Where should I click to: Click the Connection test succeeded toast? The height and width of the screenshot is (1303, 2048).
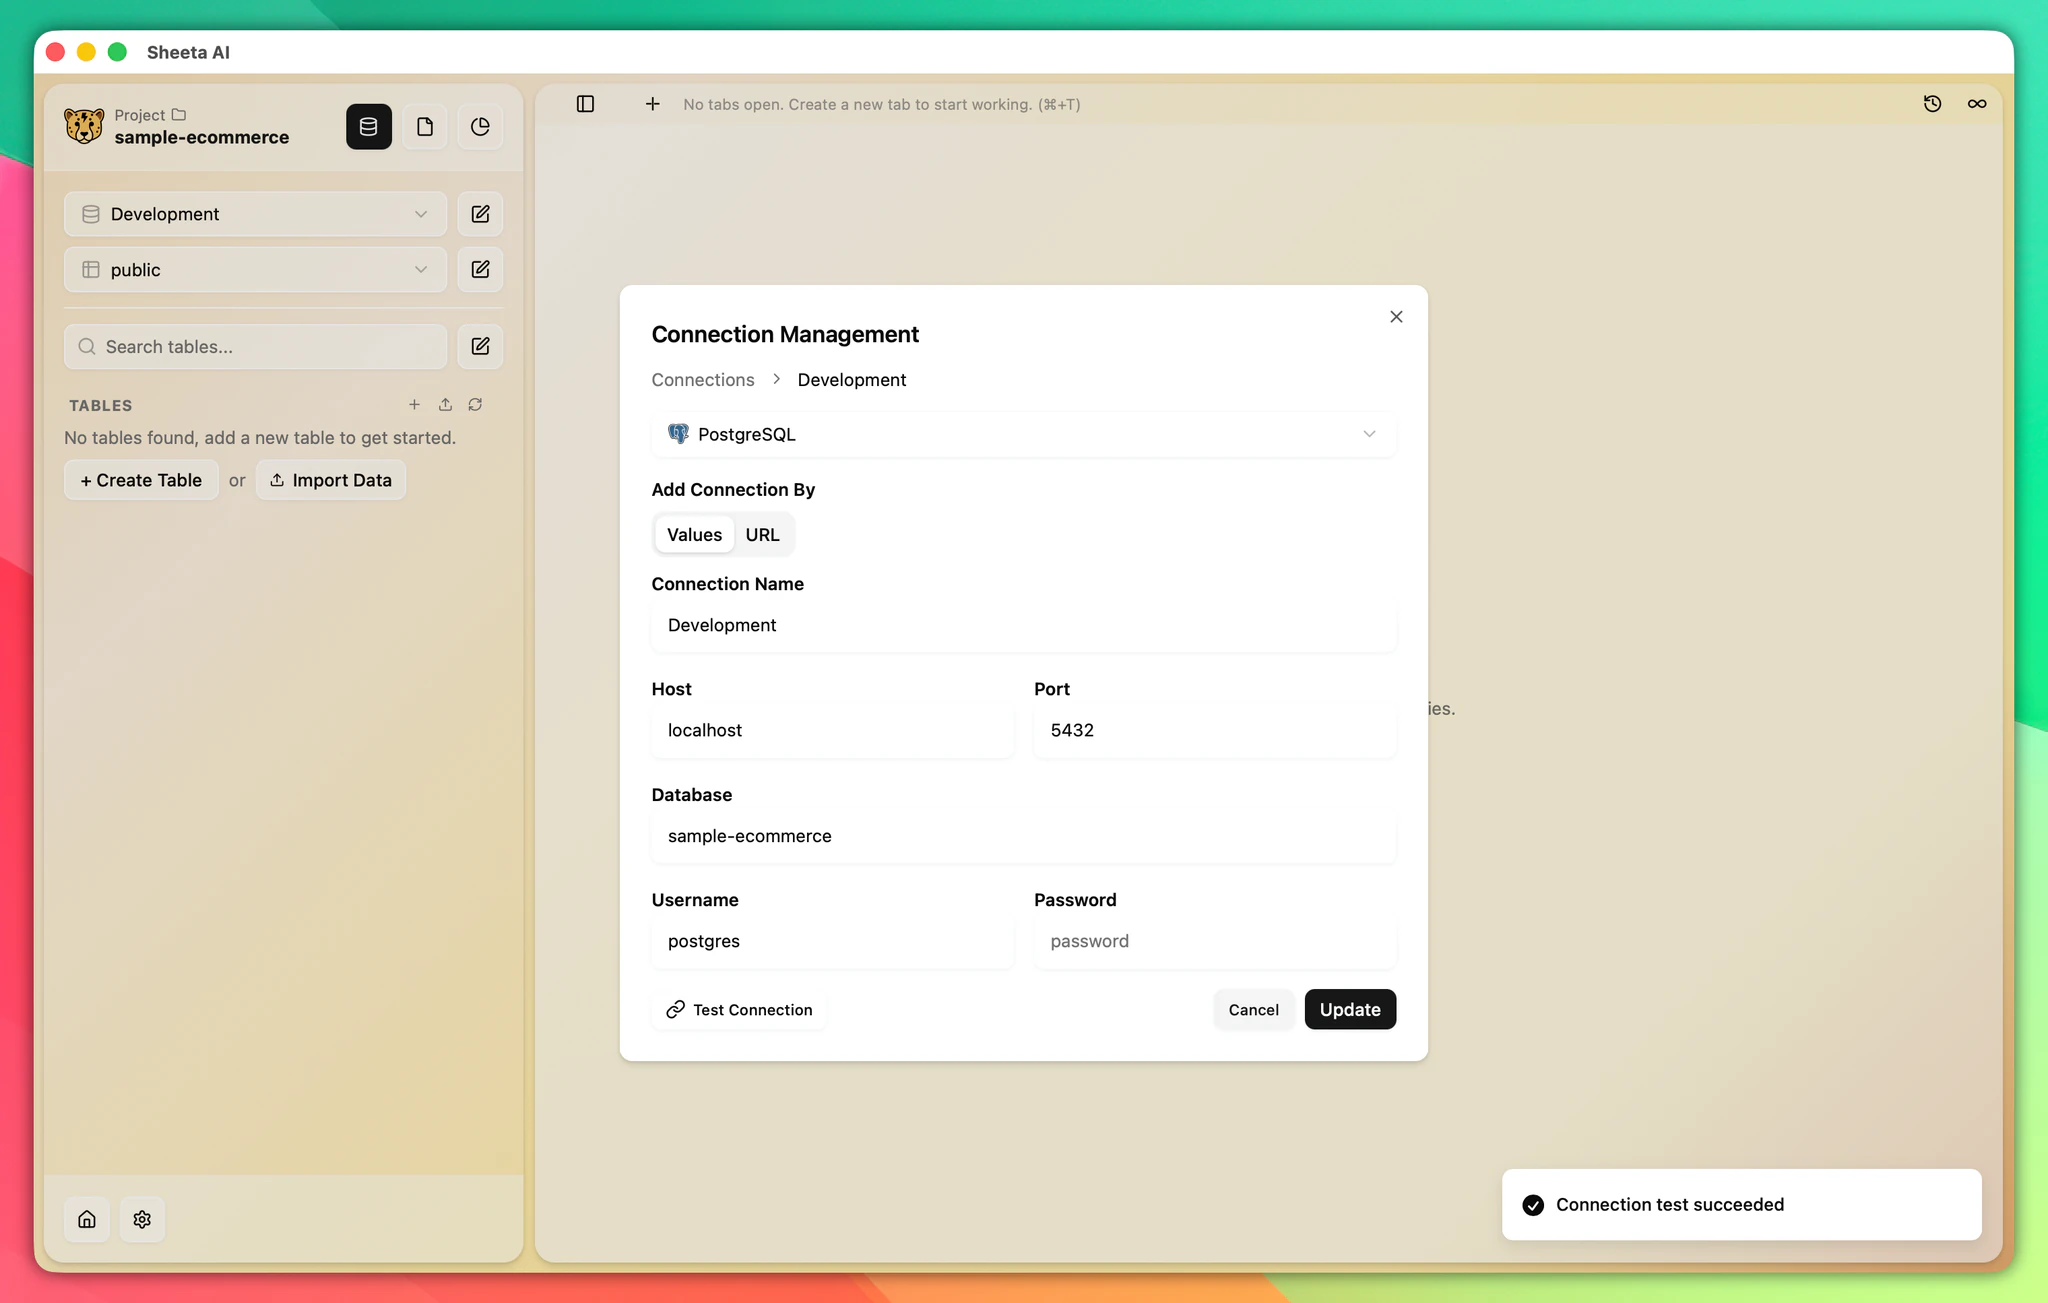coord(1741,1205)
